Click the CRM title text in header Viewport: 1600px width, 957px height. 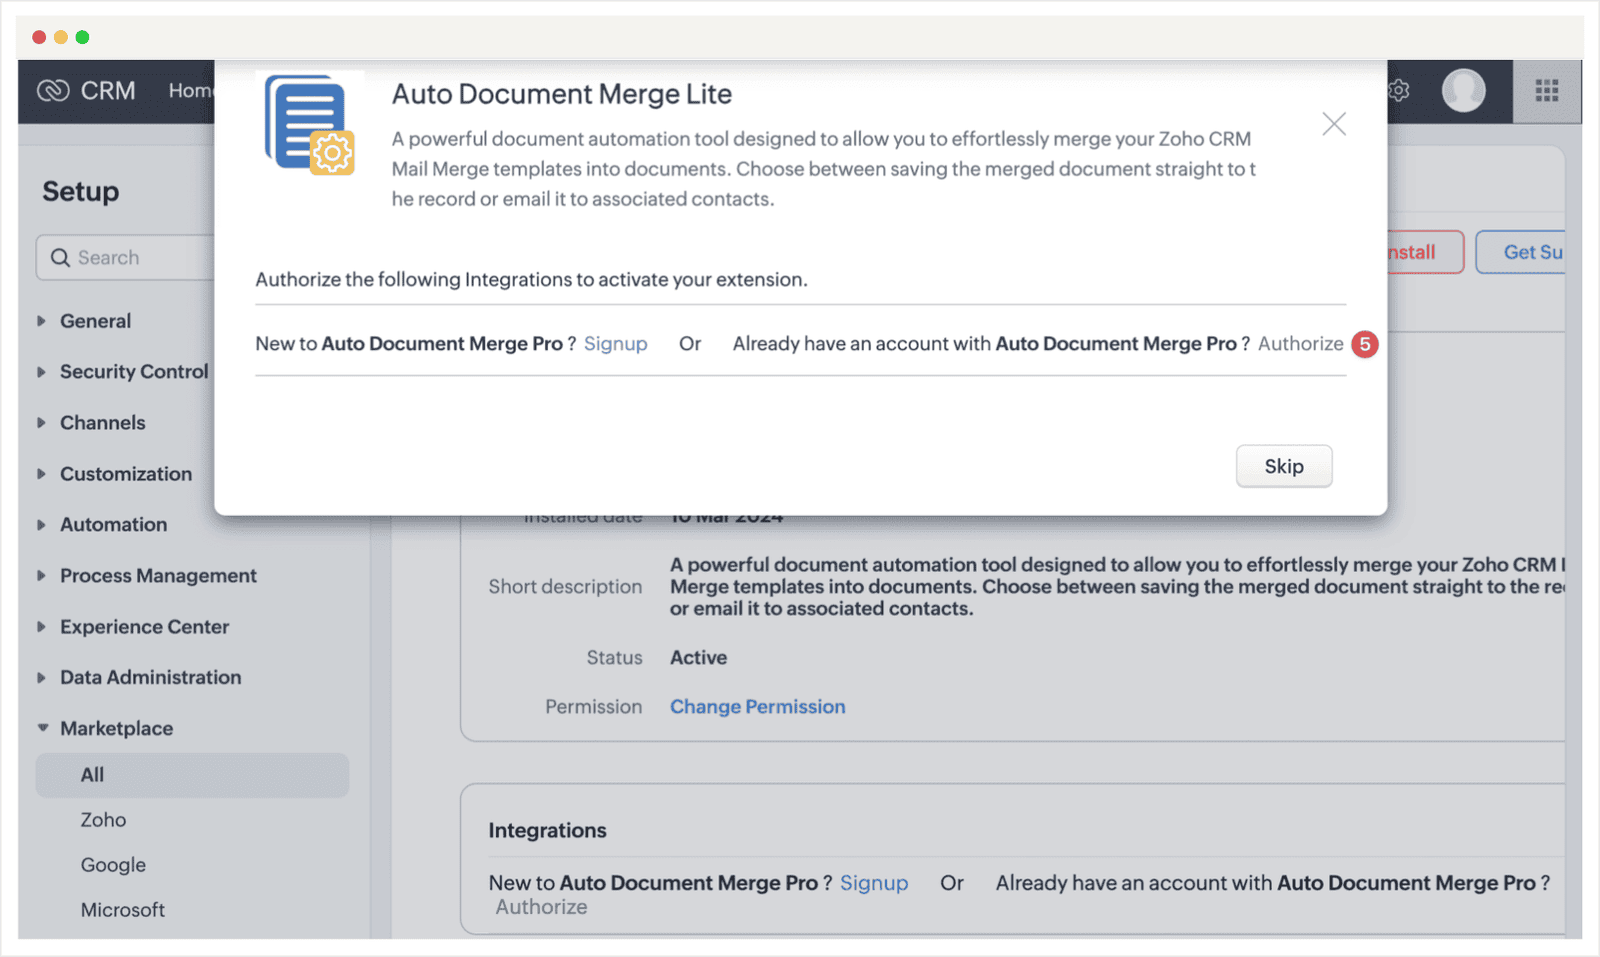tap(108, 91)
